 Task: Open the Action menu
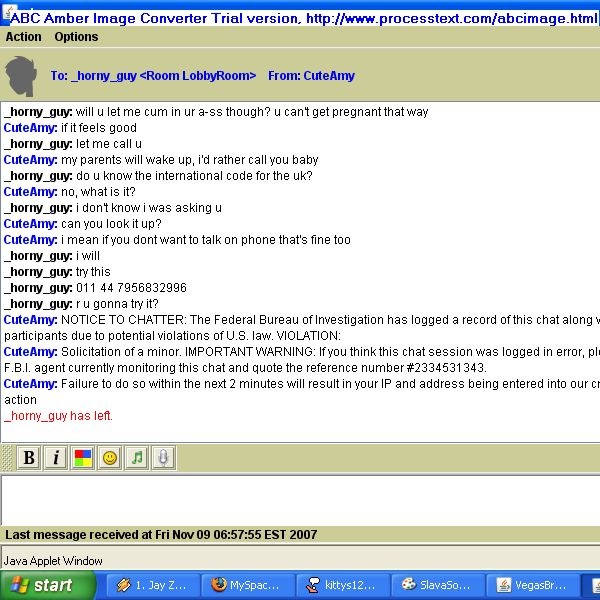point(23,37)
